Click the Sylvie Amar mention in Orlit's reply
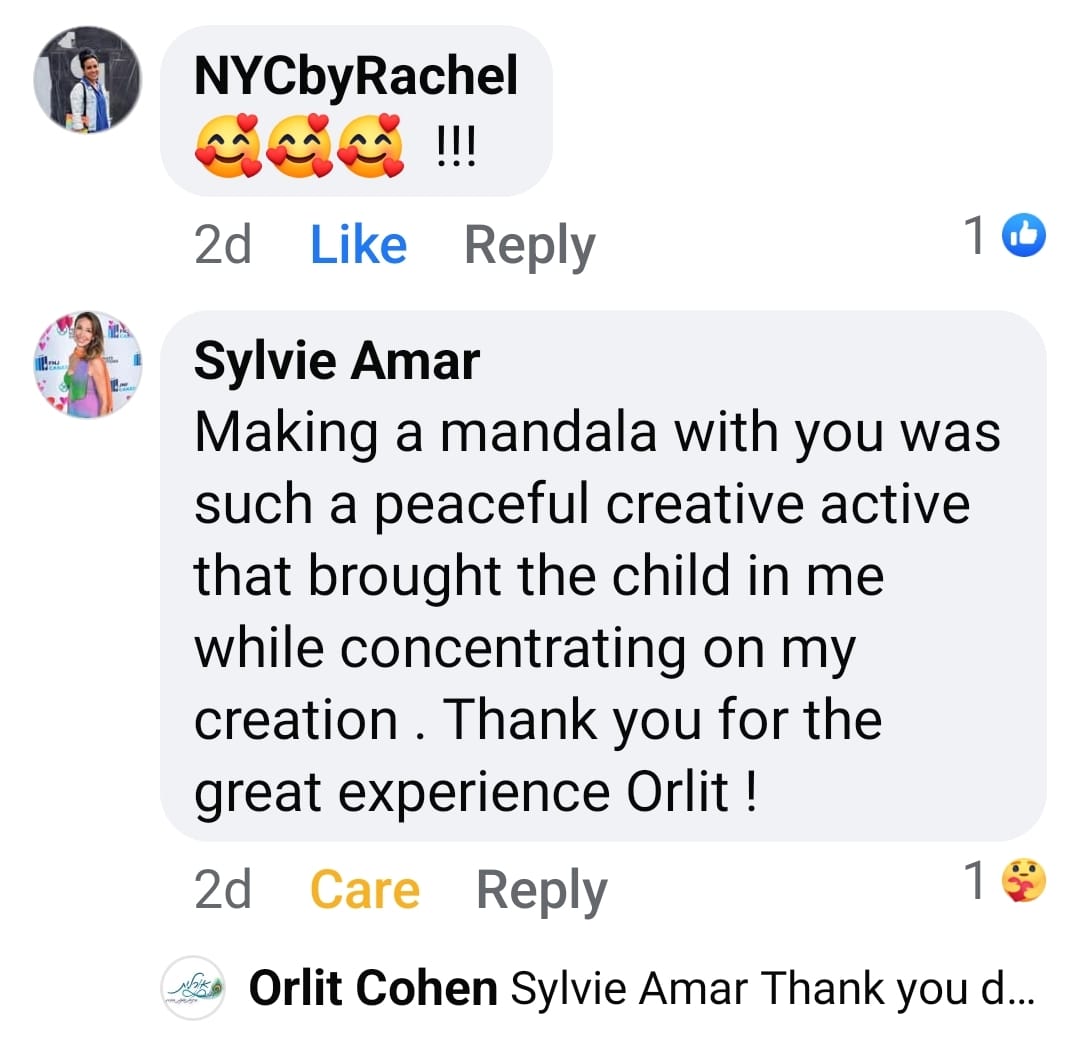 pos(629,988)
